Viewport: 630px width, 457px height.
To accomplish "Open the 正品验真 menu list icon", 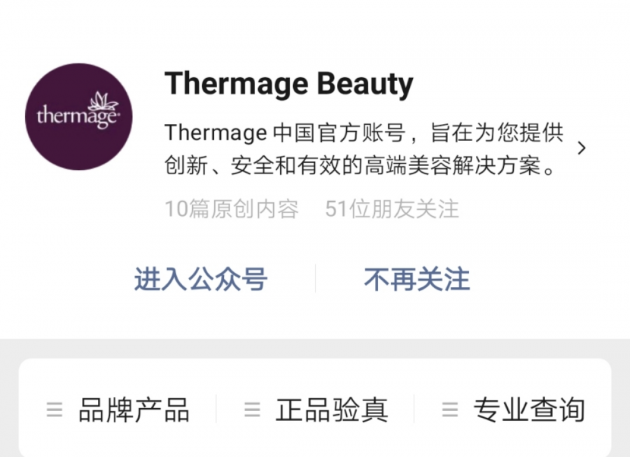I will pyautogui.click(x=252, y=410).
